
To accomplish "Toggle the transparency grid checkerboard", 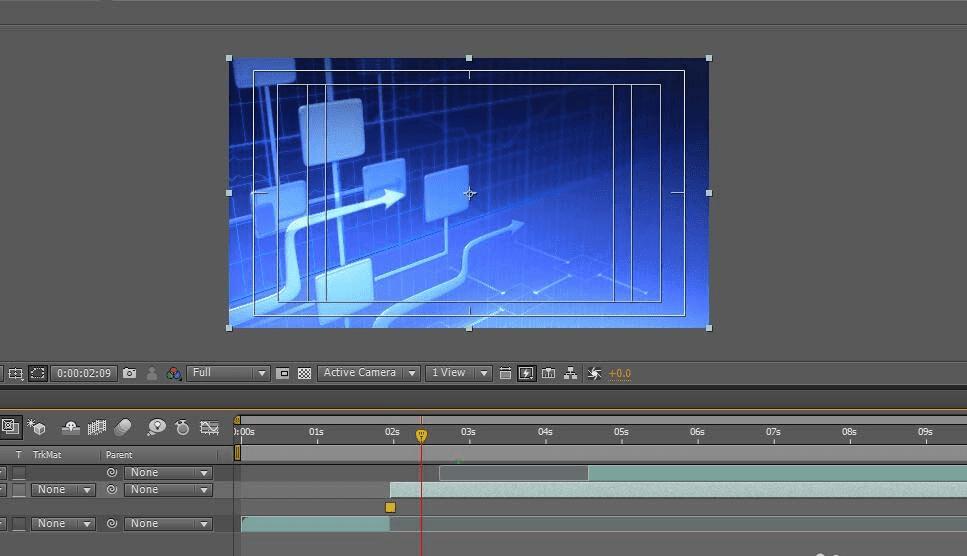I will coord(304,373).
